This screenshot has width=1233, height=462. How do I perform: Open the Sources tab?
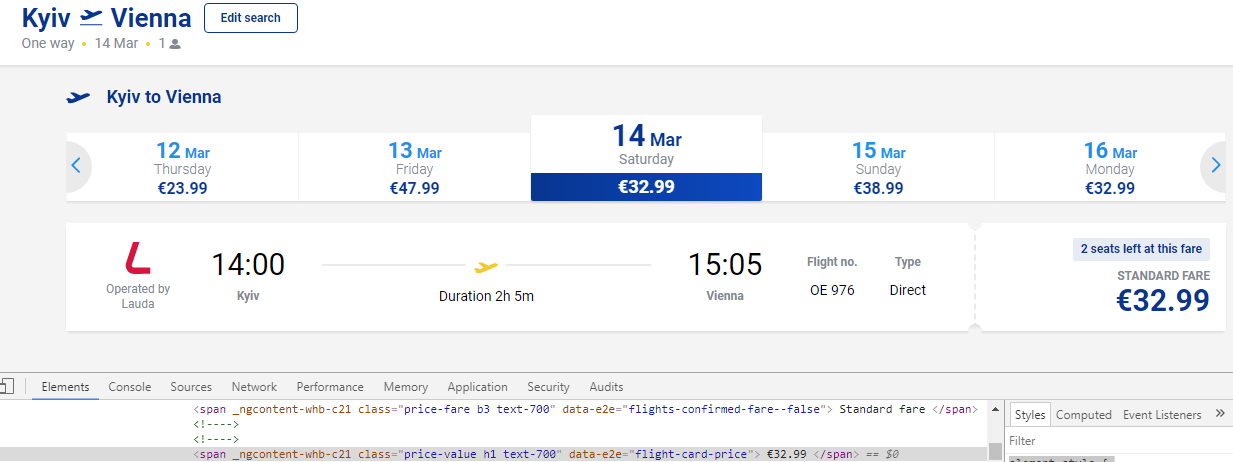(x=191, y=387)
